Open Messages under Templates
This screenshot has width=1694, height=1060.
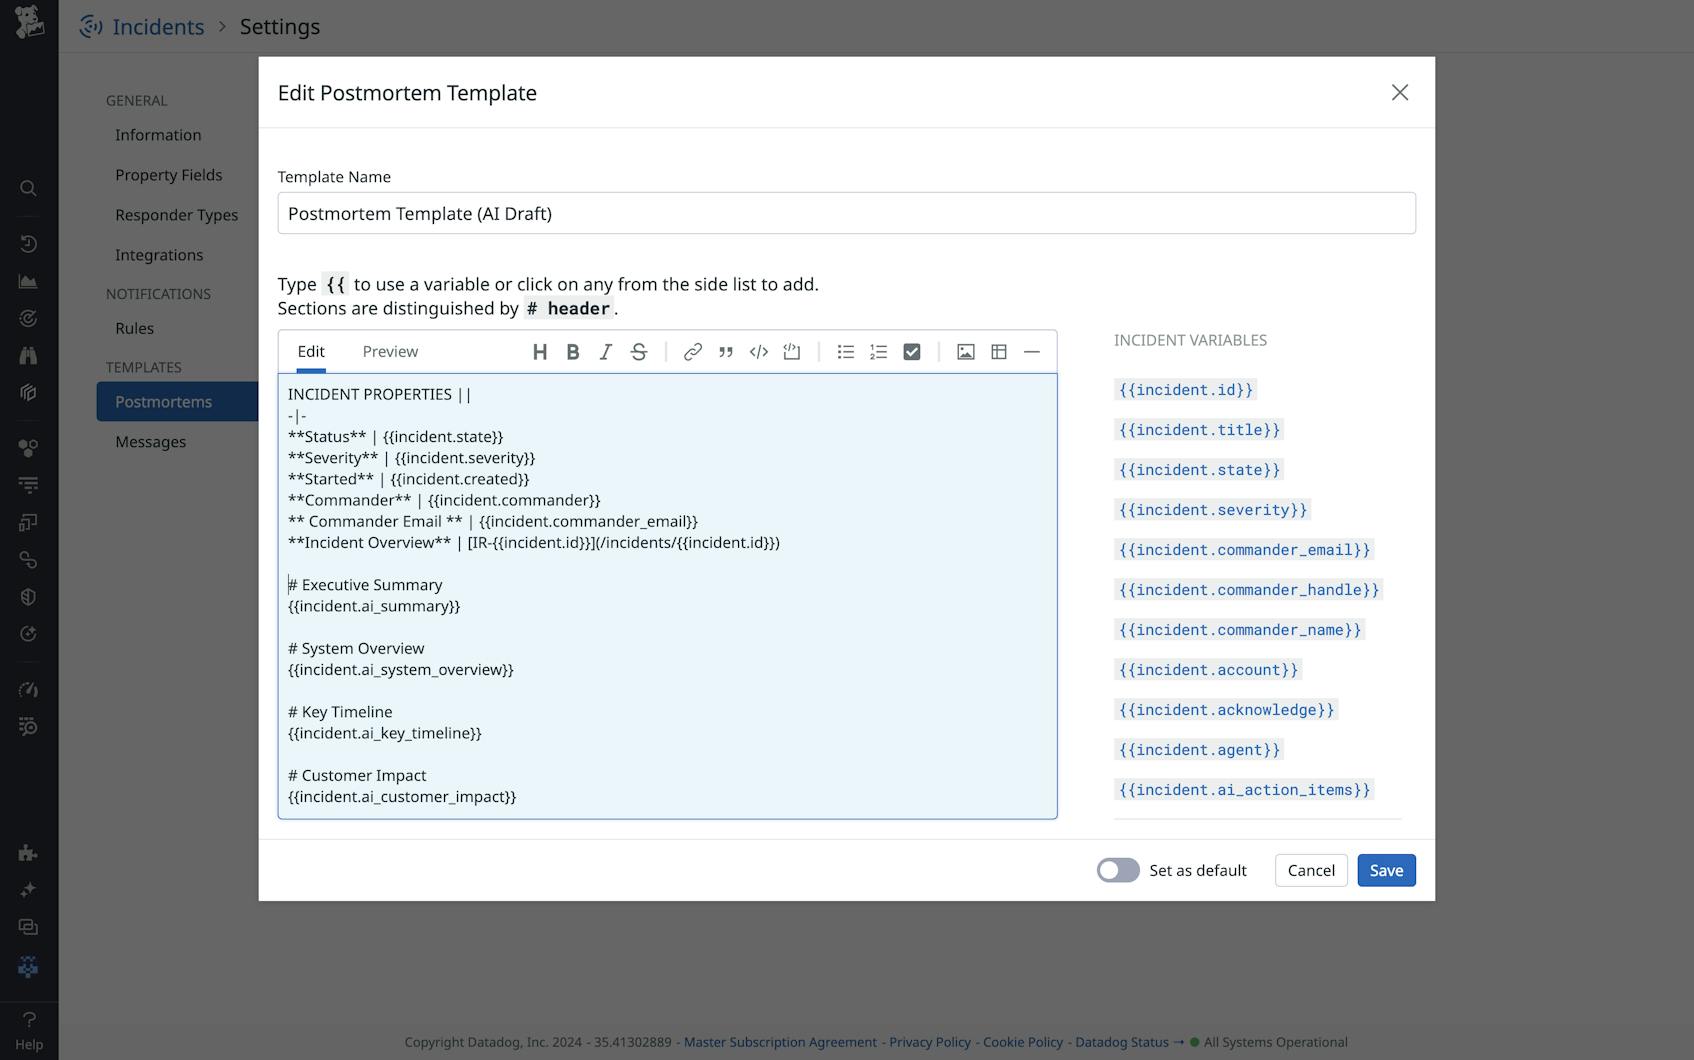150,441
